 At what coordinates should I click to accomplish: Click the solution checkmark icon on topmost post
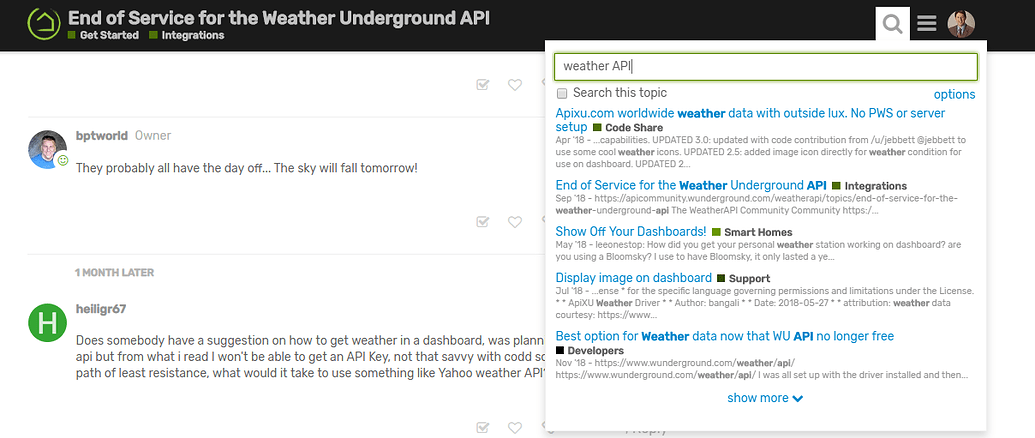click(x=483, y=84)
